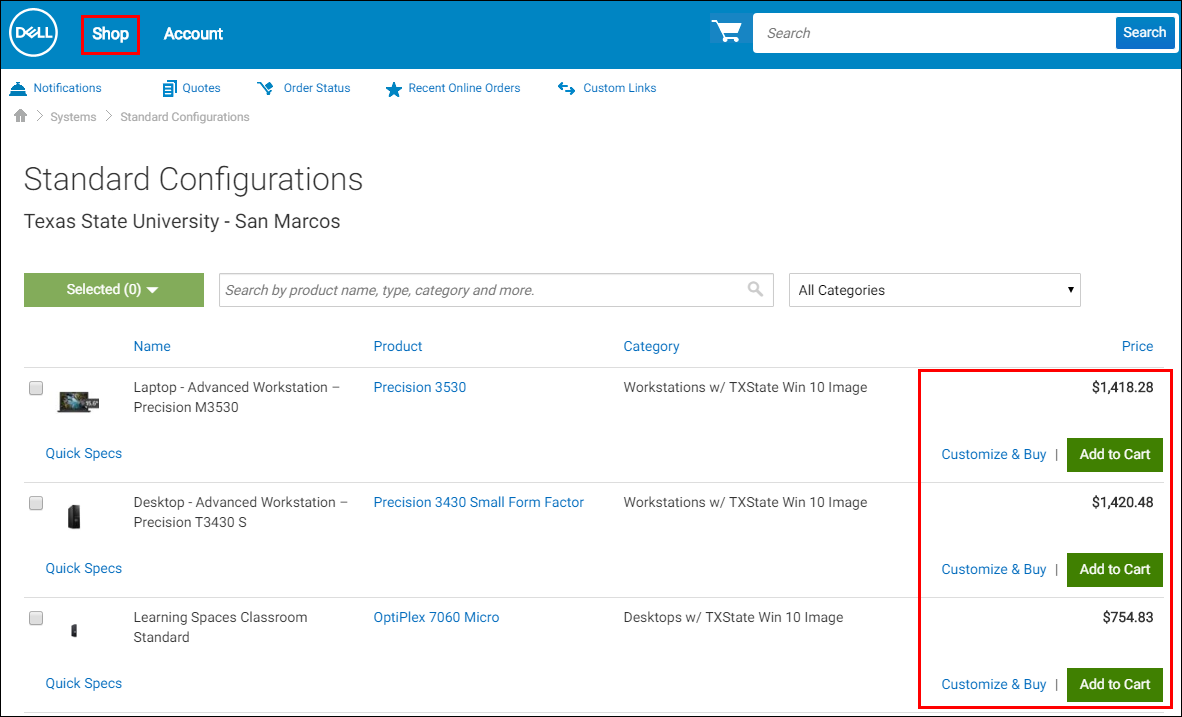Click the Laptop - Advanced Workstation name text
Viewport: 1182px width, 717px height.
point(237,397)
